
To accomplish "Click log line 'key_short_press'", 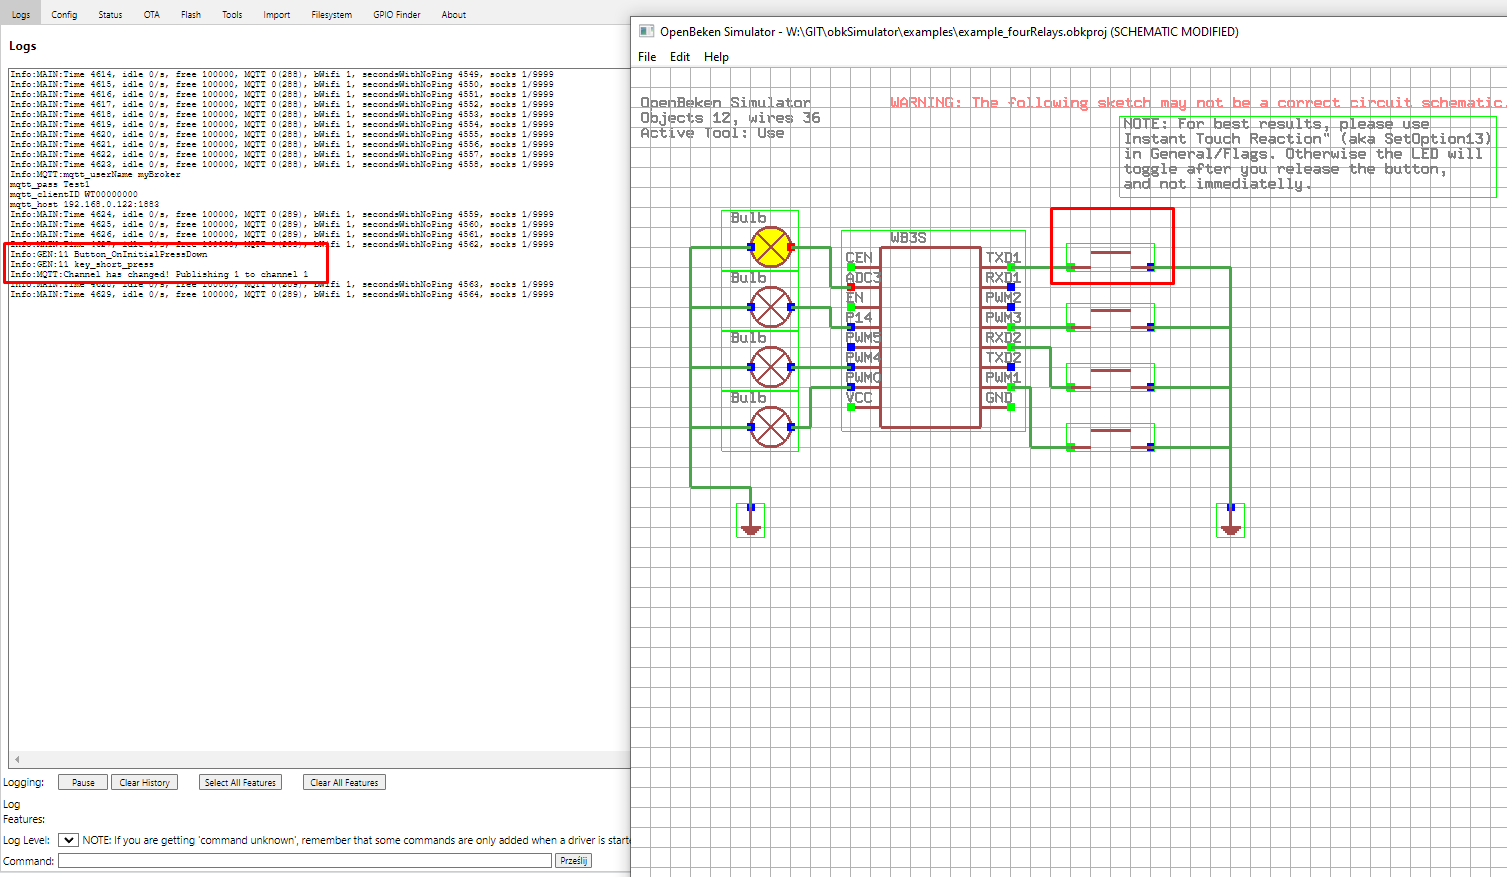I will point(82,264).
